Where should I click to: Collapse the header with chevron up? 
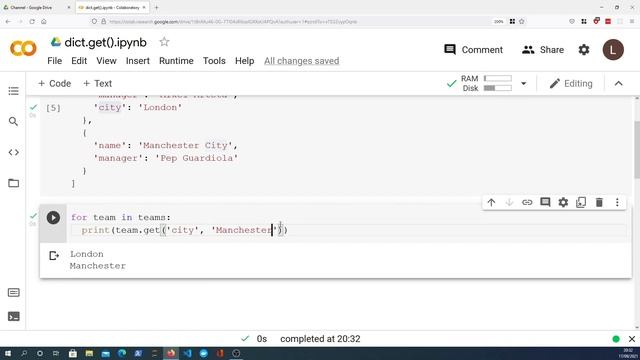618,84
